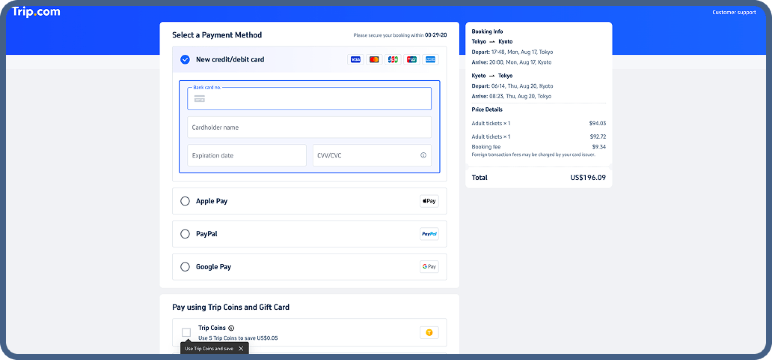Viewport: 772px width, 360px height.
Task: Click the Expiration date field
Action: (x=247, y=155)
